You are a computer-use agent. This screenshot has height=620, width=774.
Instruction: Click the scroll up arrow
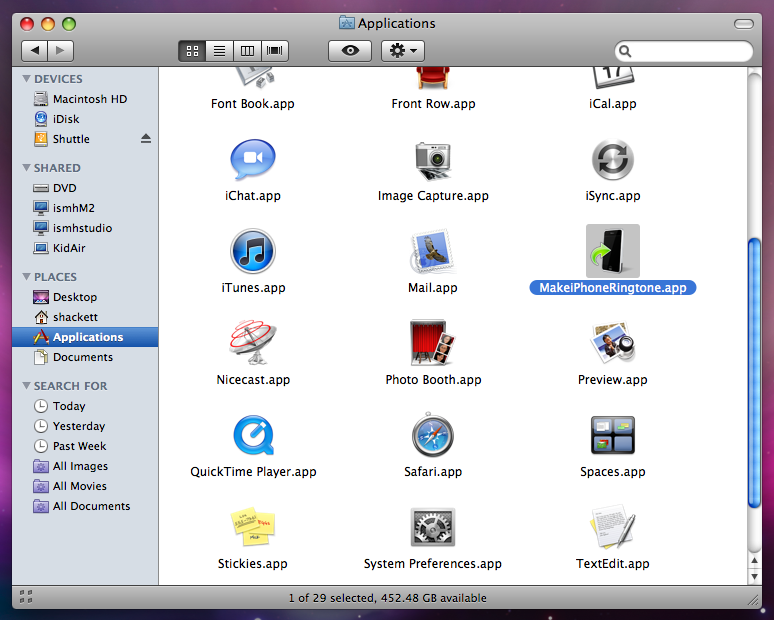click(754, 561)
